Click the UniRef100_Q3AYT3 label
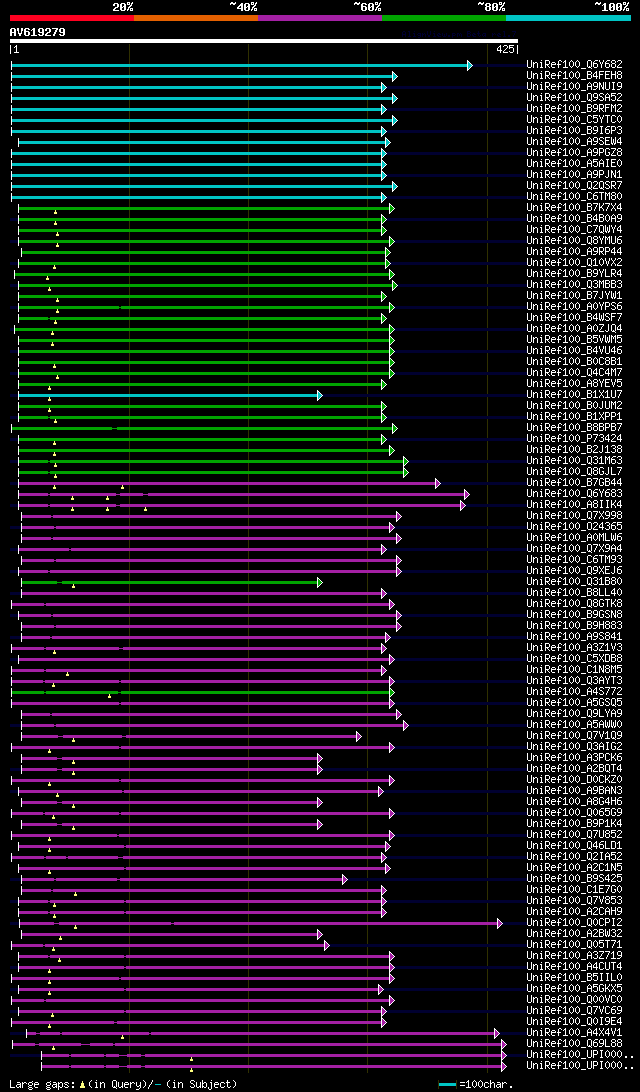The height and width of the screenshot is (1092, 640). [575, 680]
